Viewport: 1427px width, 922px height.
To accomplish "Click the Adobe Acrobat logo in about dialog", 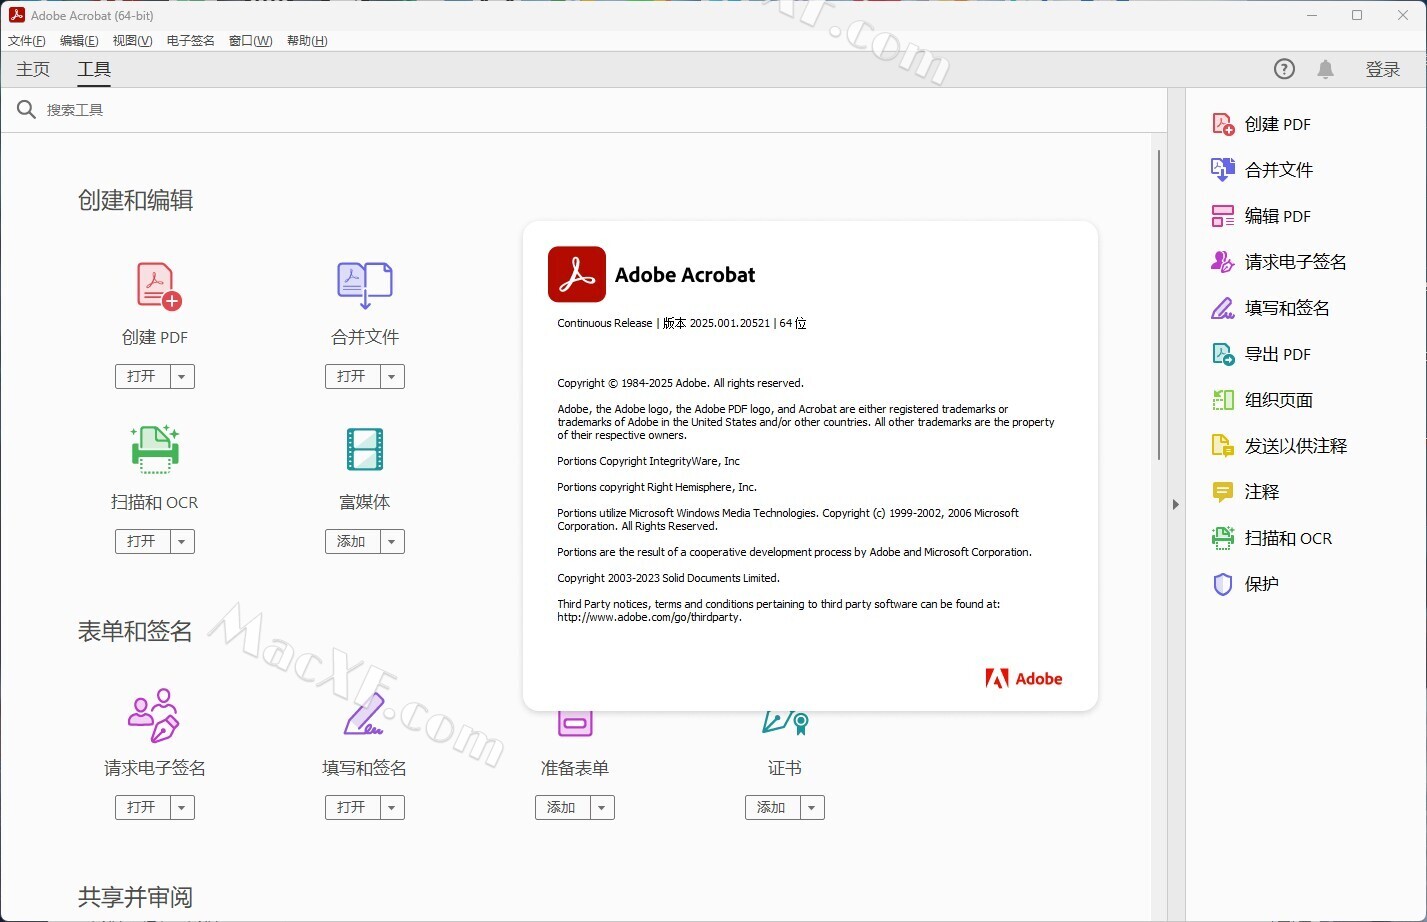I will 577,274.
